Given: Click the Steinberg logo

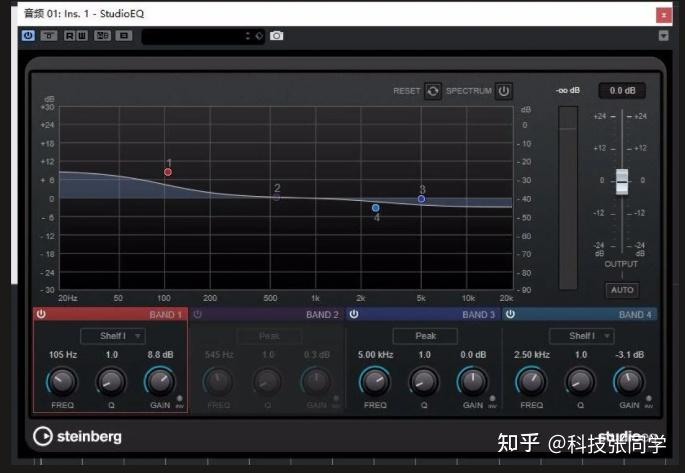Looking at the screenshot, I should pyautogui.click(x=78, y=436).
